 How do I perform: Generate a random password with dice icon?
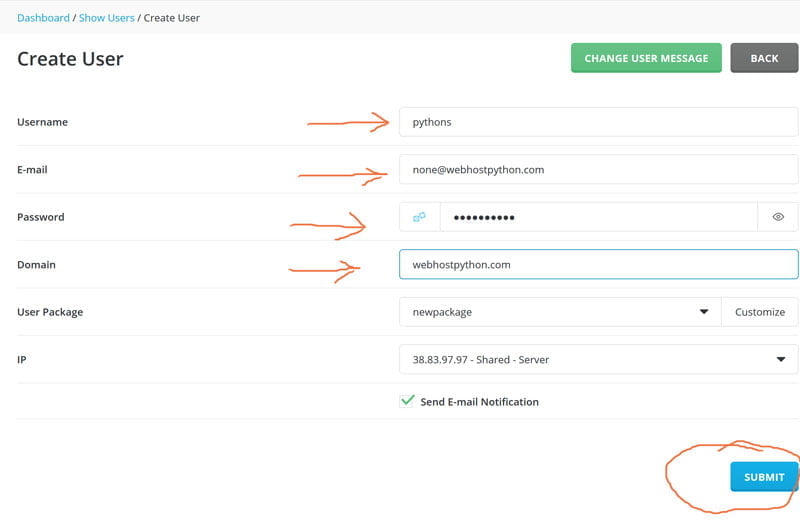[x=419, y=217]
